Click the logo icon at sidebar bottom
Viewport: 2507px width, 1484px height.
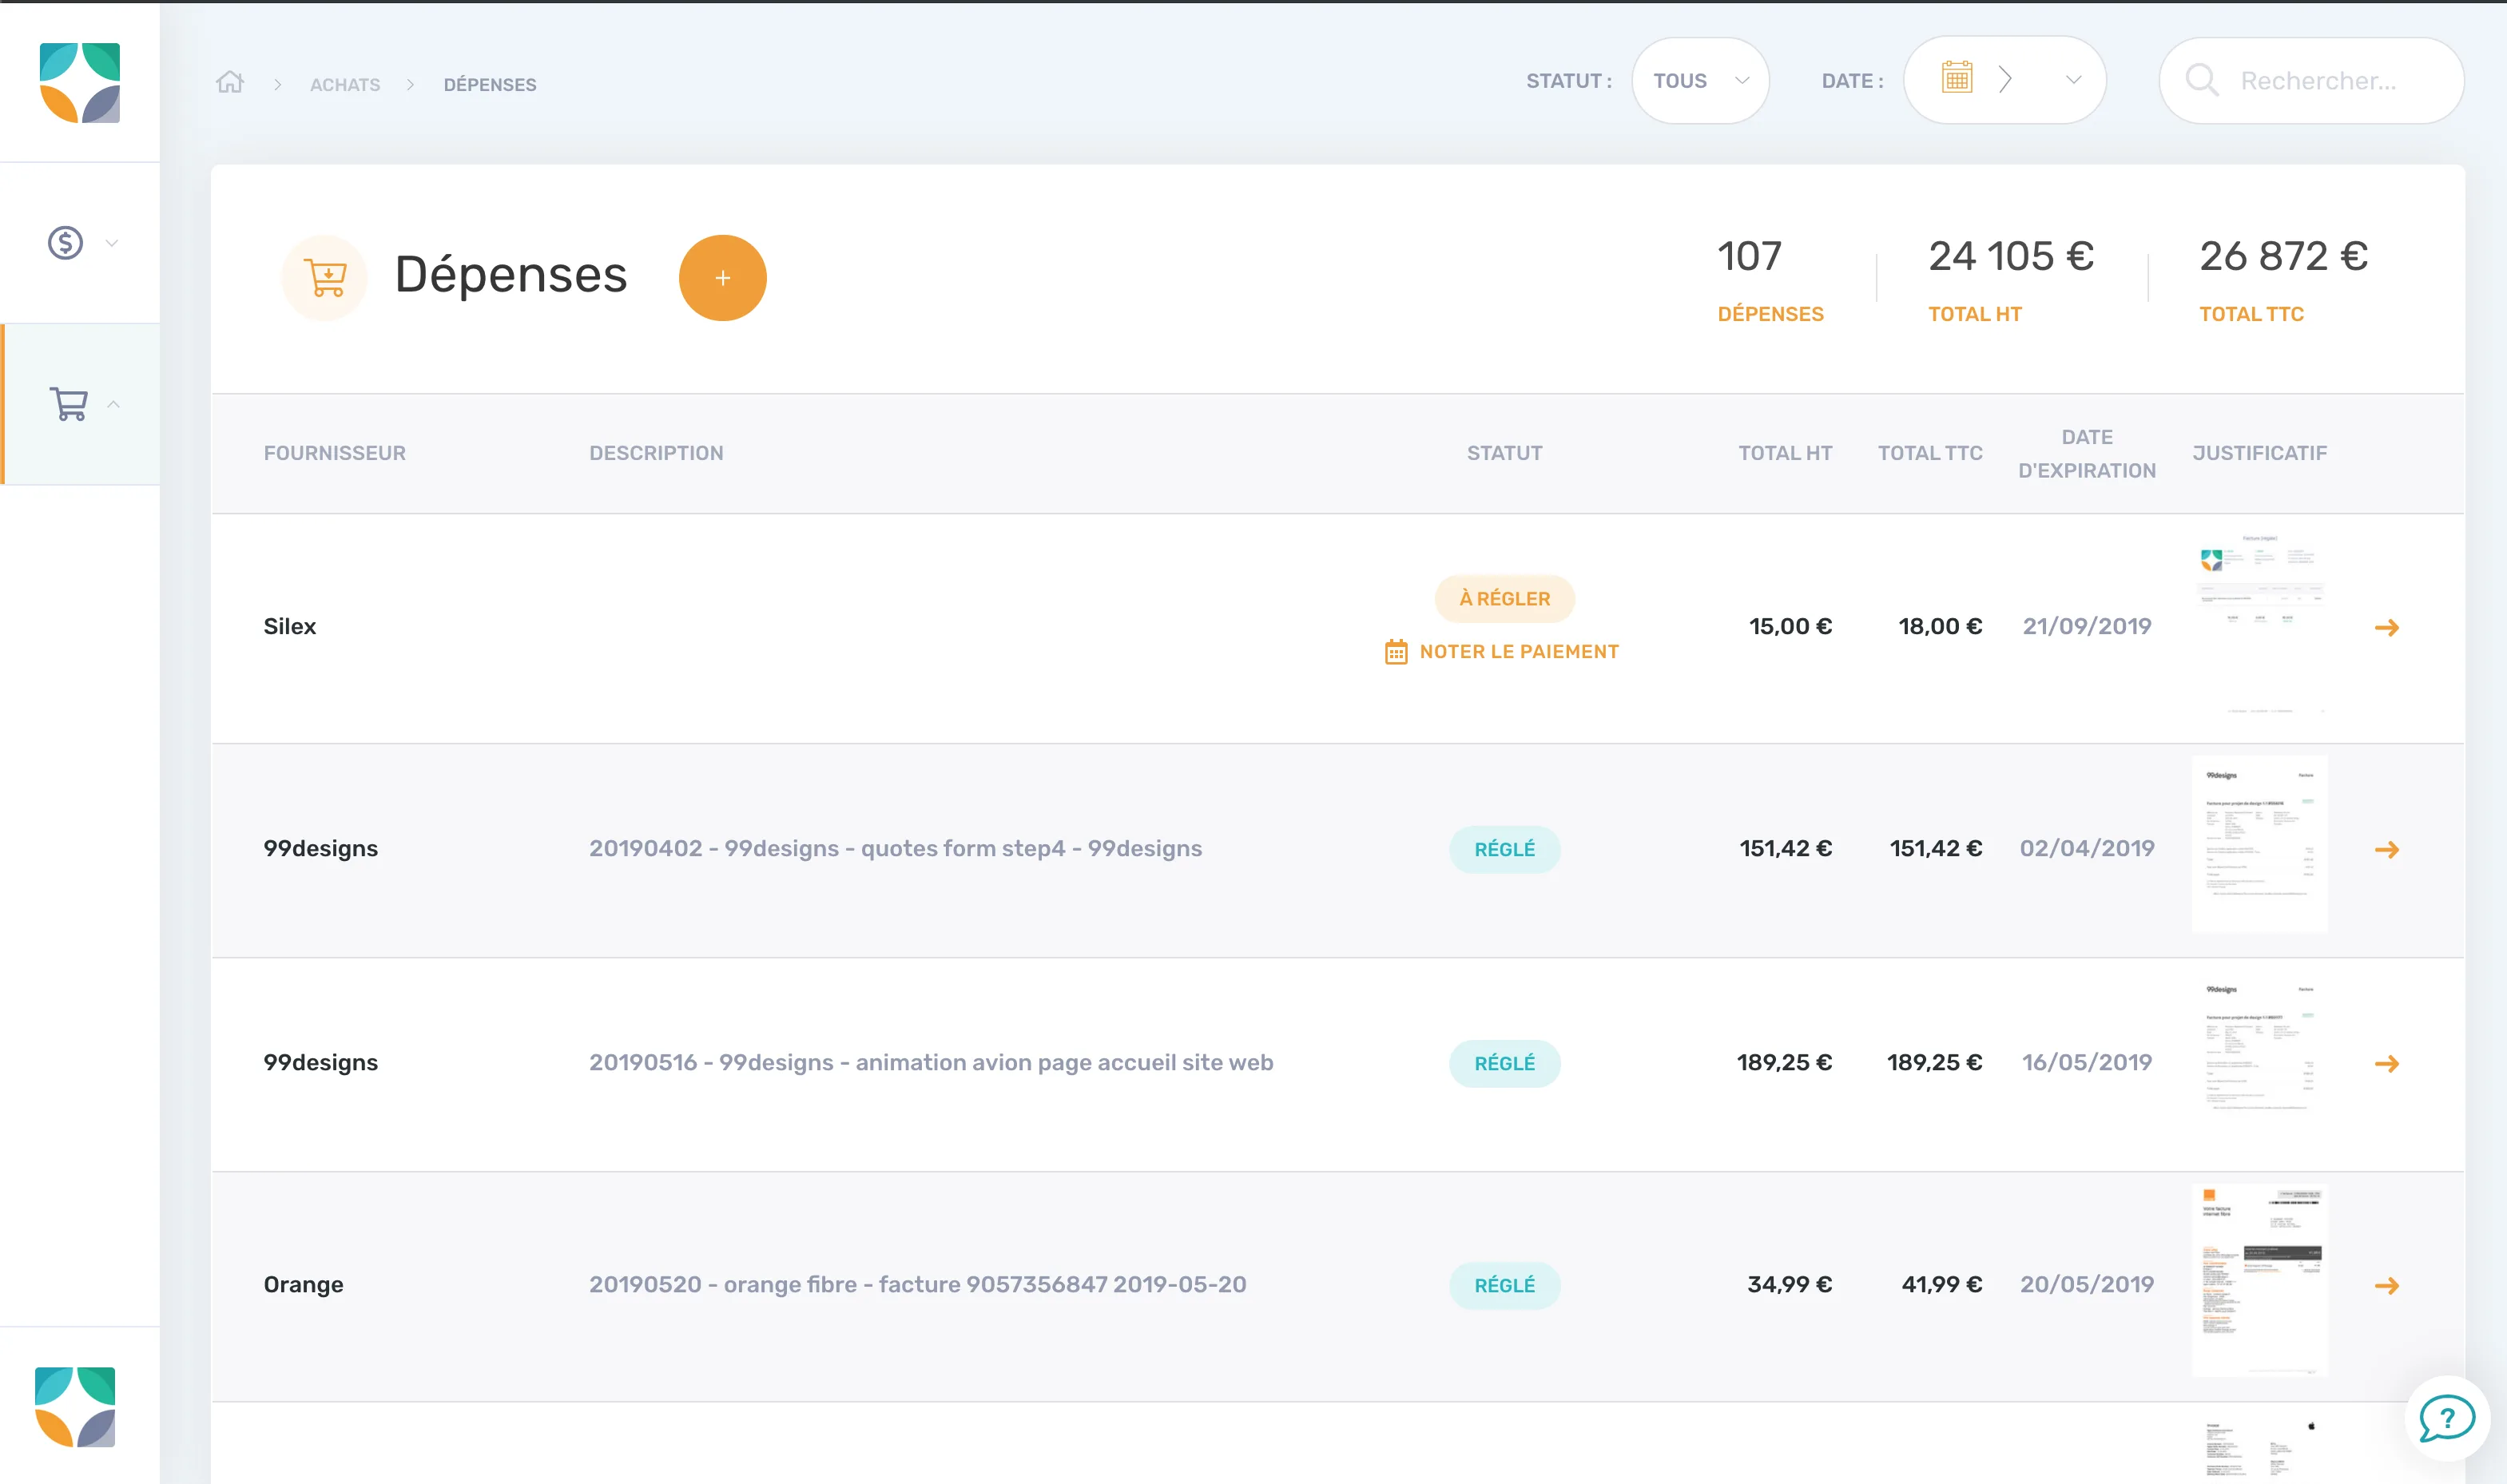pyautogui.click(x=75, y=1406)
